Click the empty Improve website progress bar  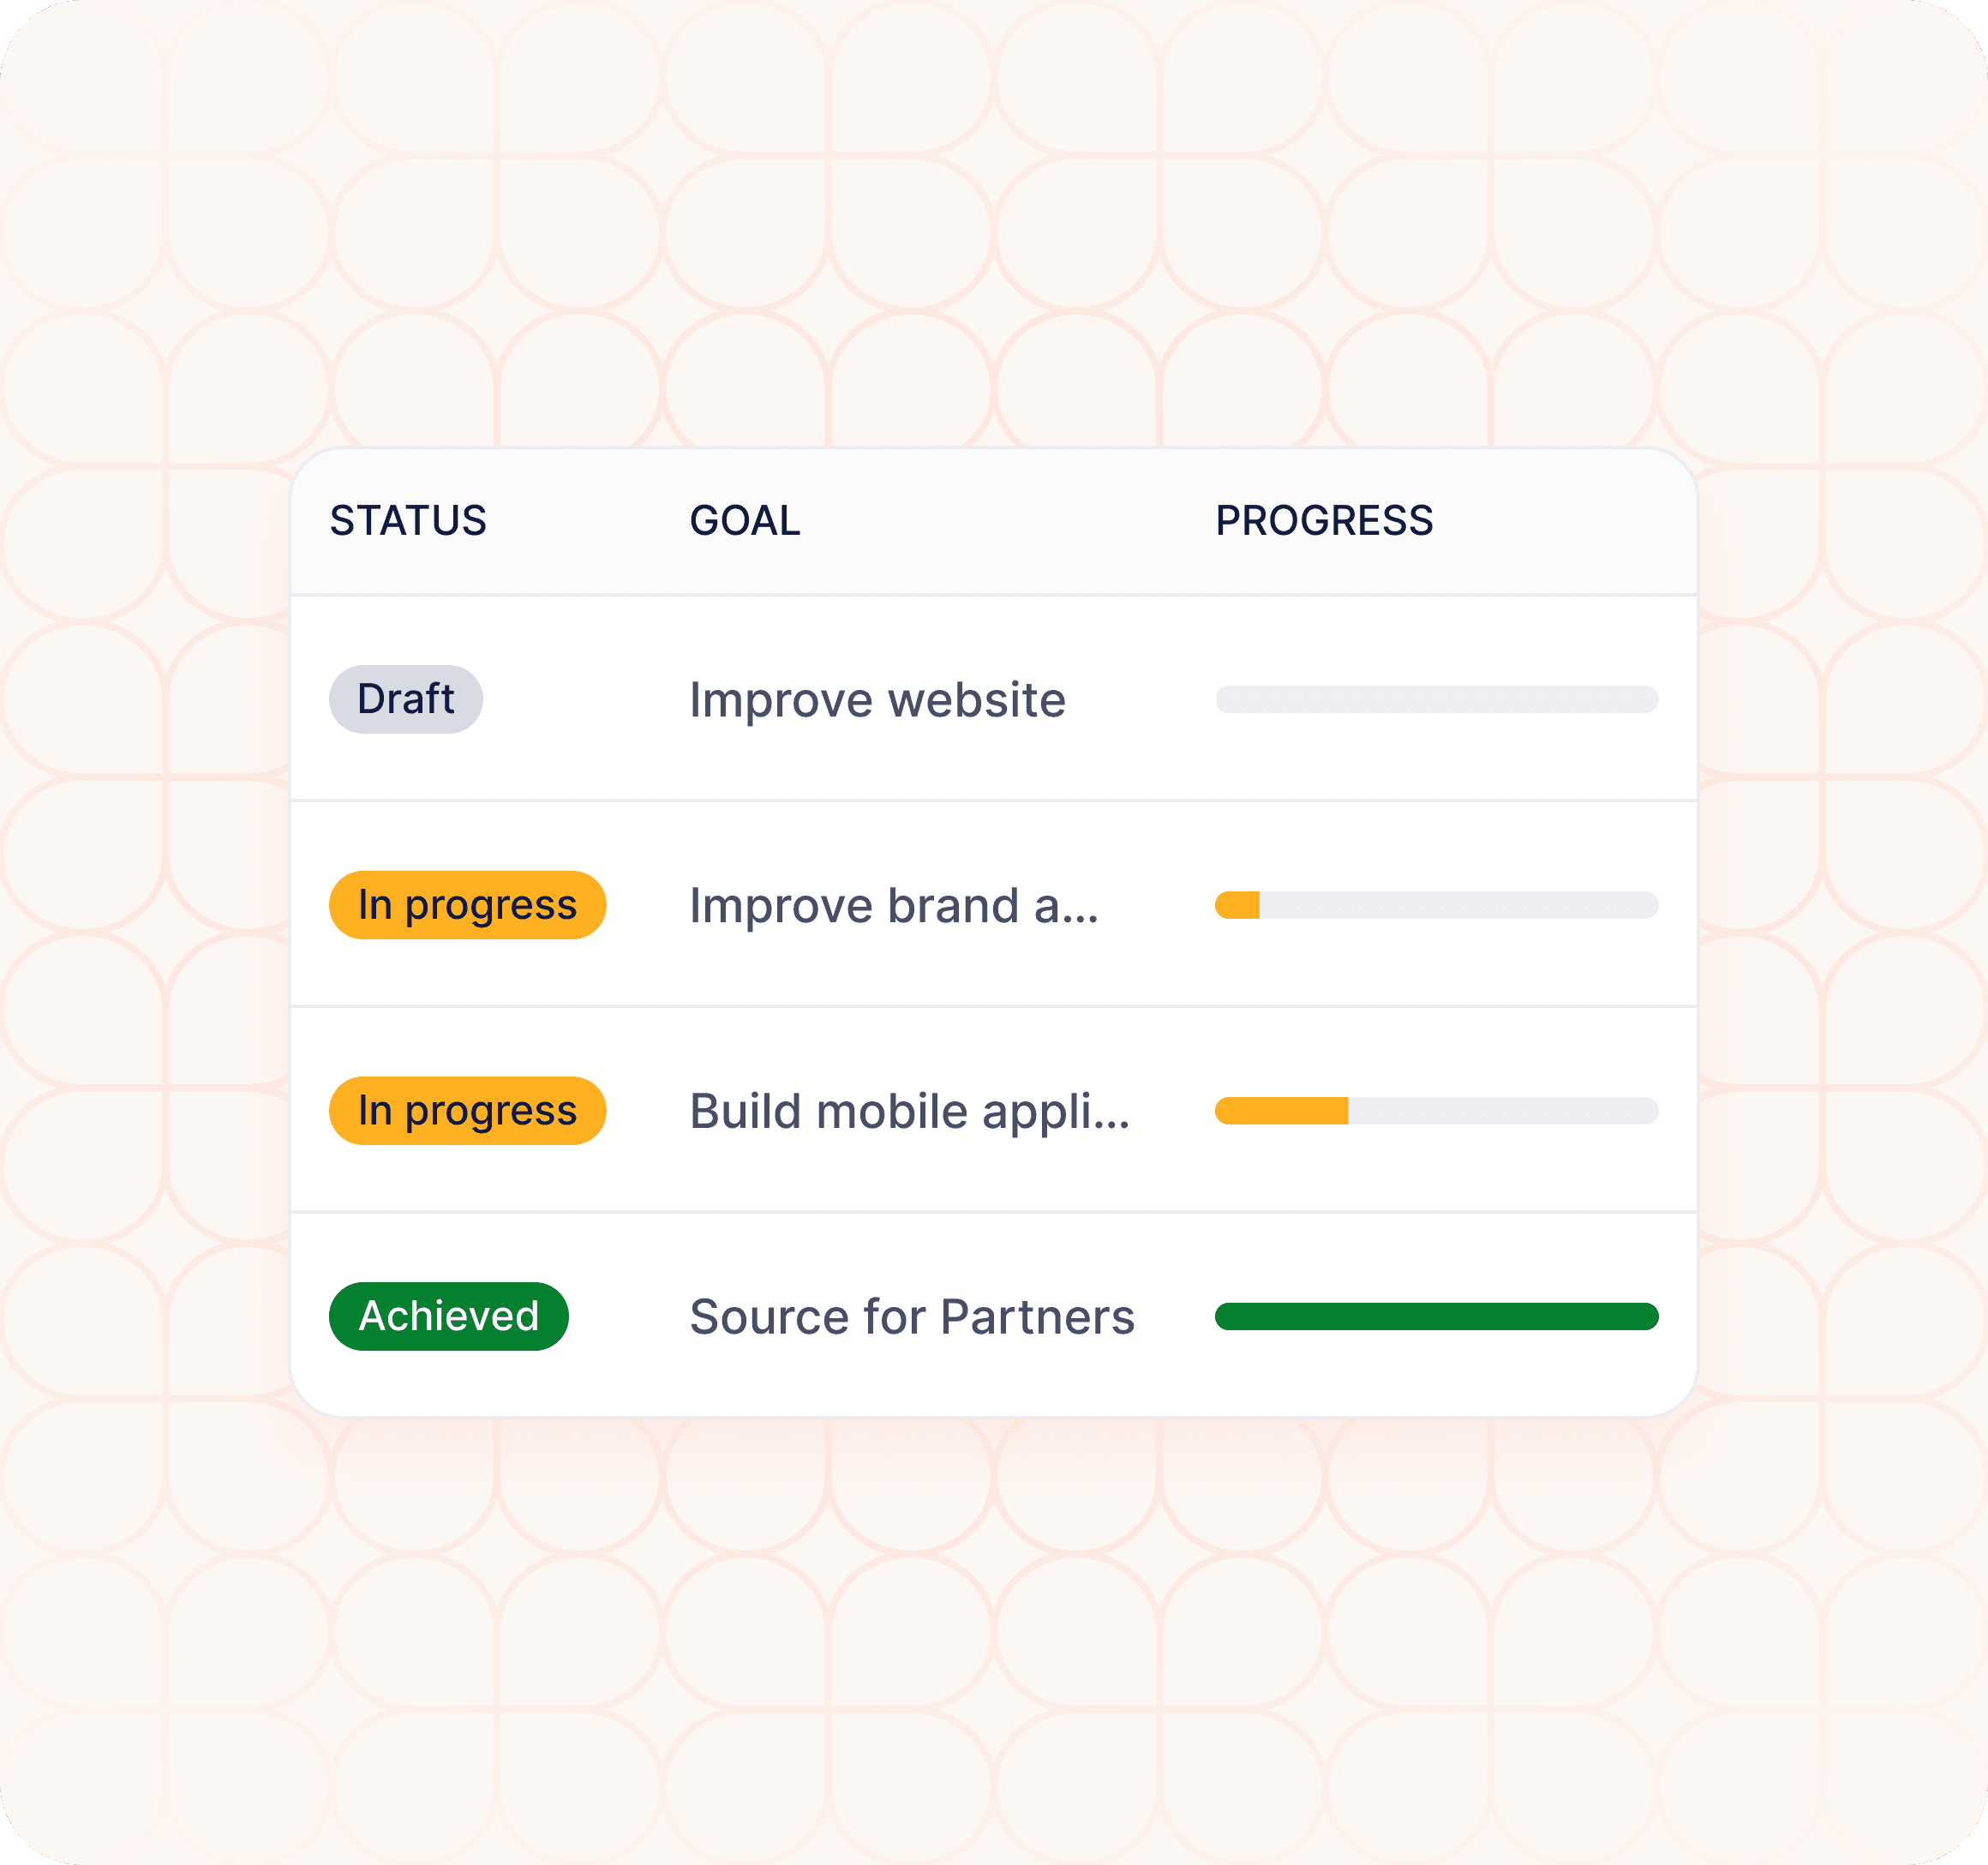(1436, 699)
